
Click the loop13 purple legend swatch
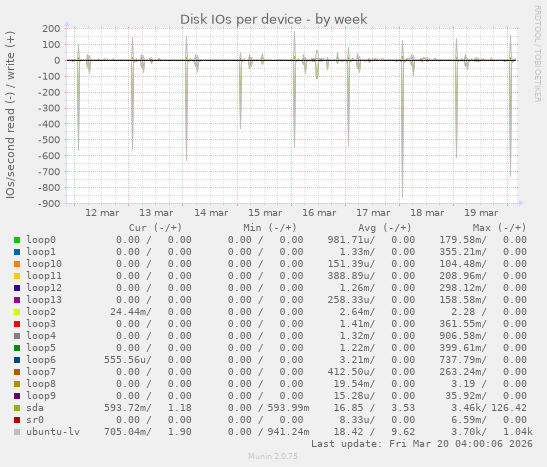click(17, 300)
